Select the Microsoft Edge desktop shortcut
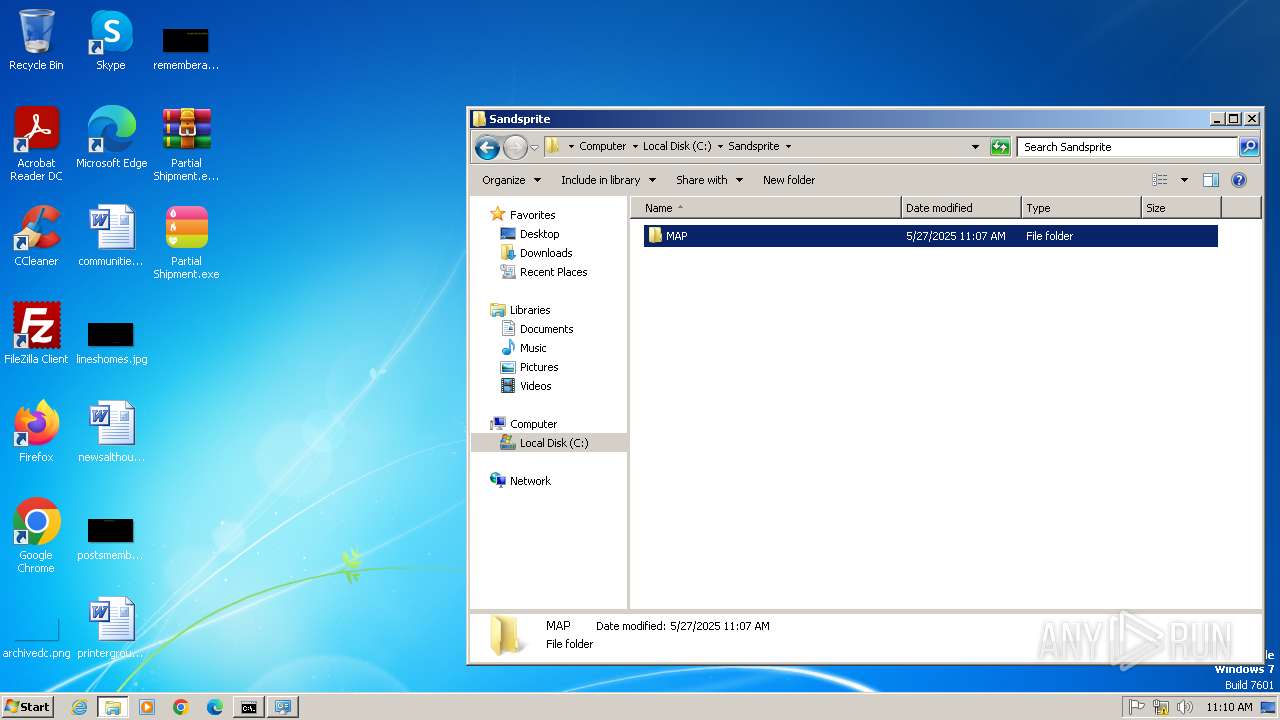The image size is (1280, 720). tap(111, 138)
